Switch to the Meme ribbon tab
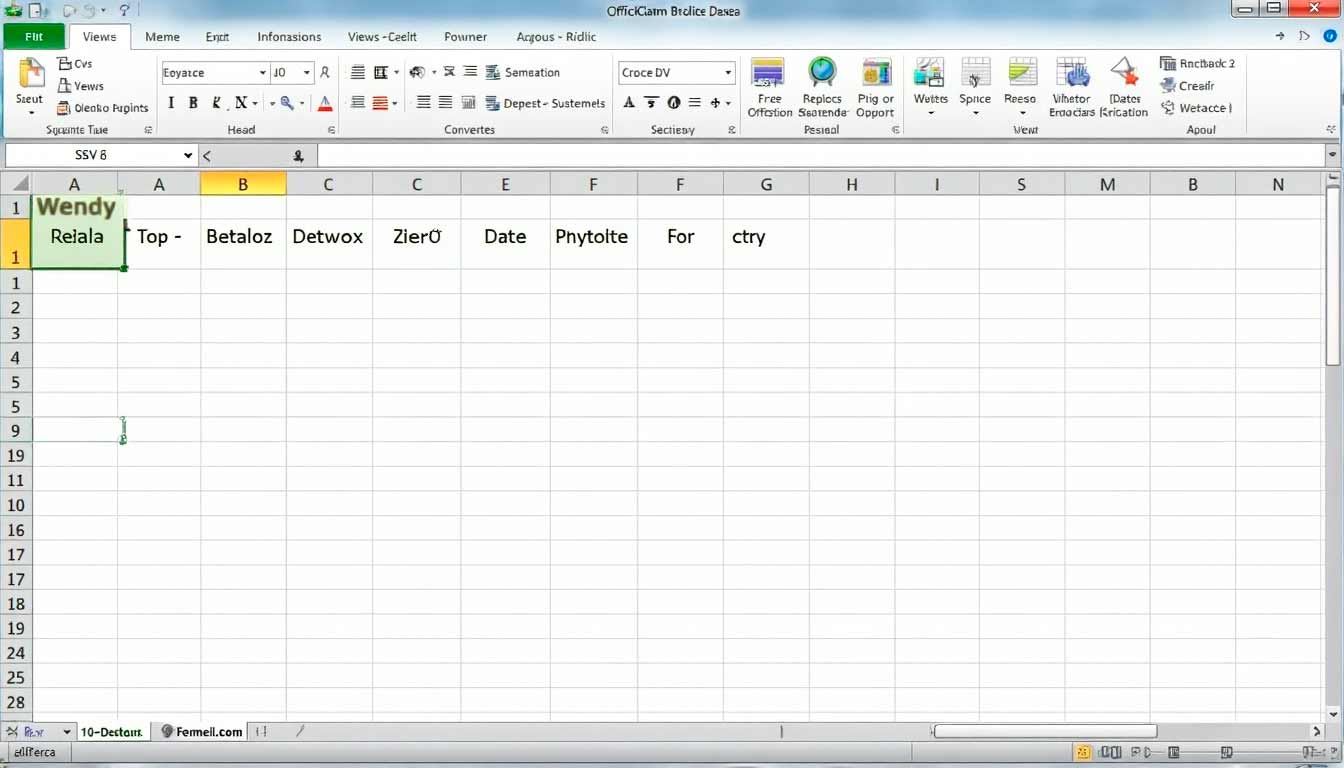The height and width of the screenshot is (768, 1344). 162,37
